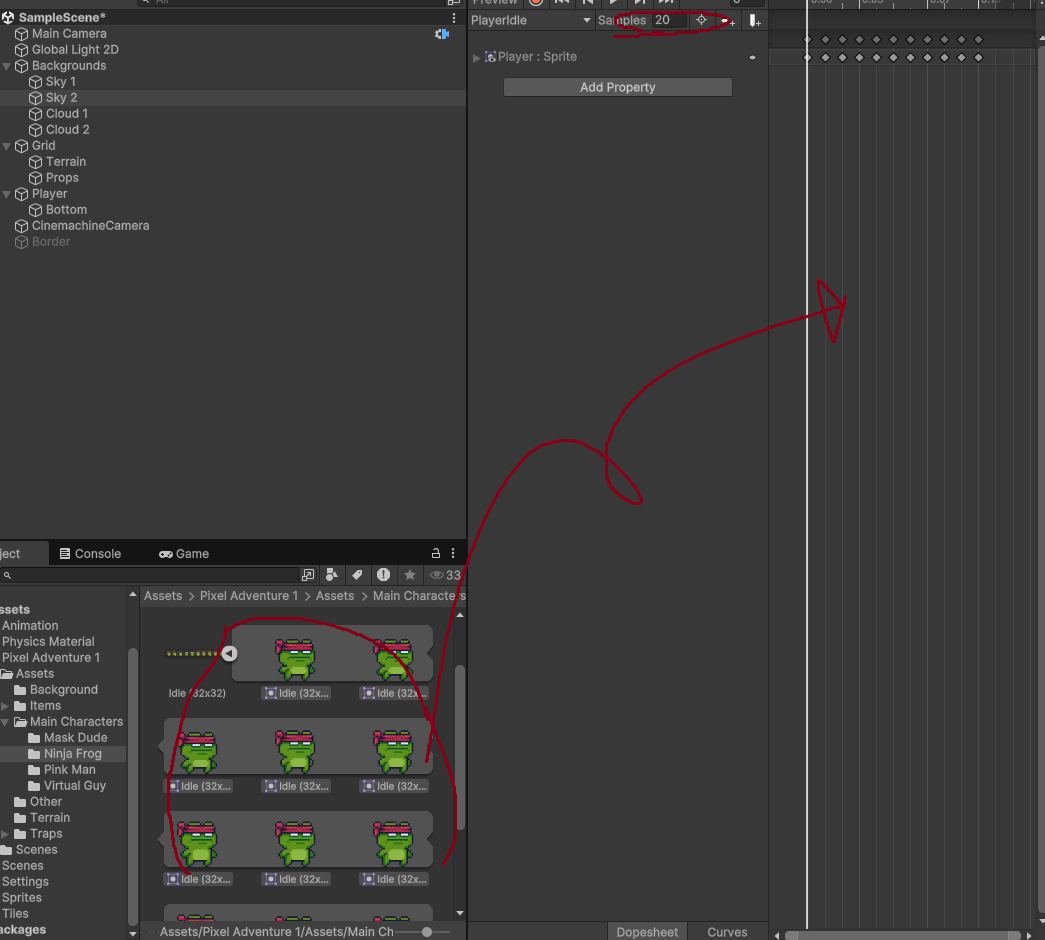Click the Console tab's list icon
Image resolution: width=1045 pixels, height=940 pixels.
coord(65,553)
